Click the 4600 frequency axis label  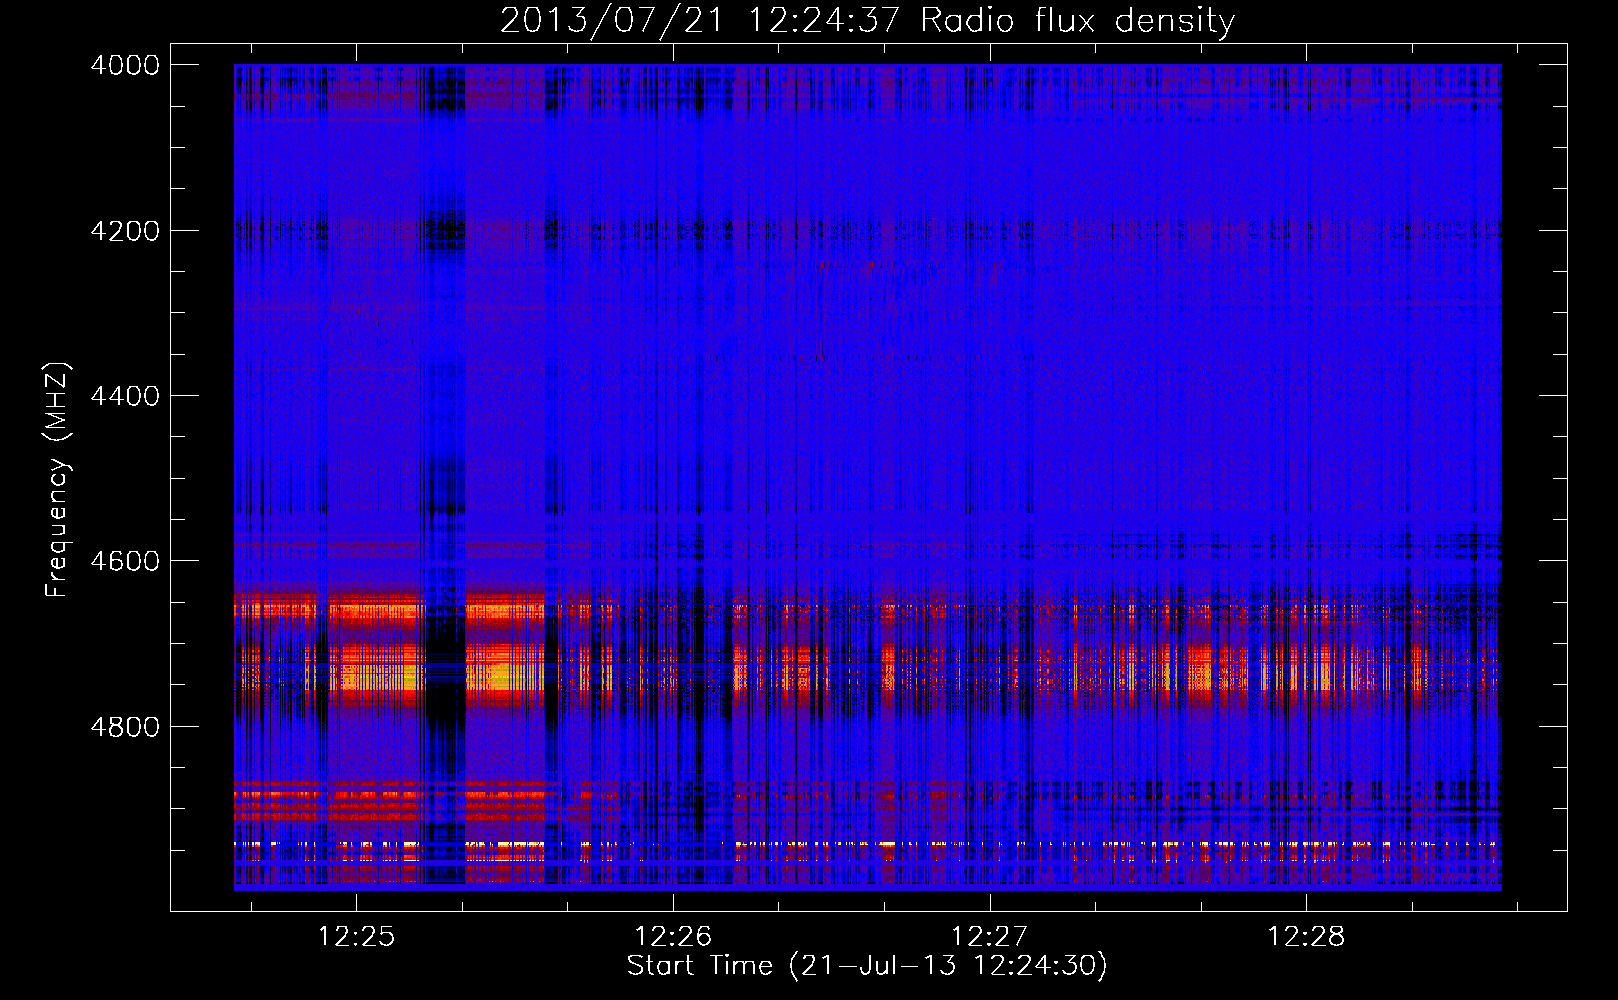tap(125, 561)
